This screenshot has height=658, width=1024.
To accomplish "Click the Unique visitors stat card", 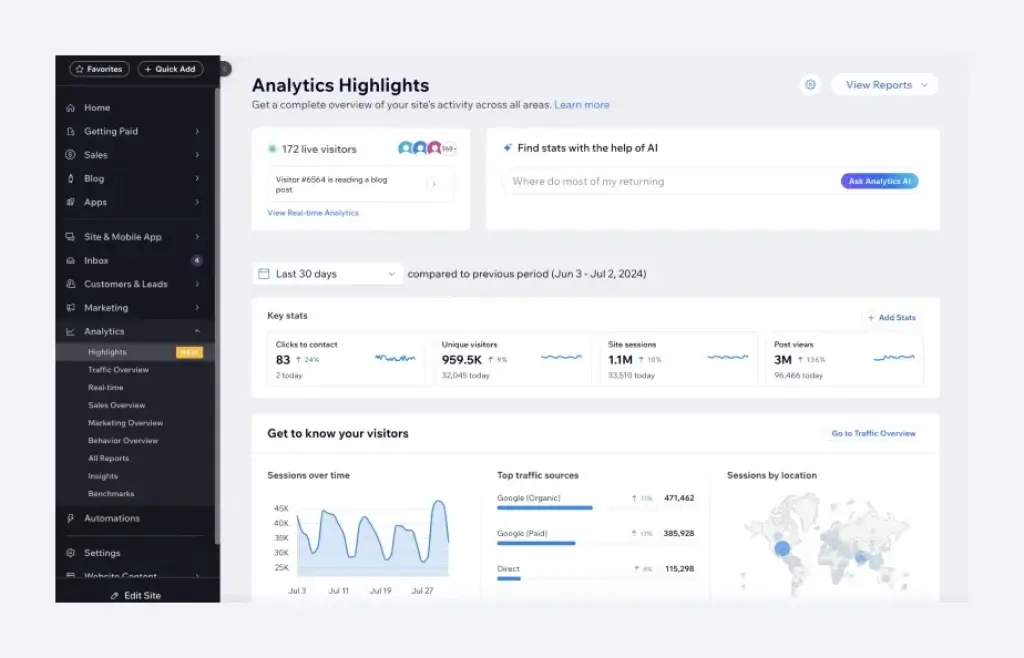I will [512, 359].
